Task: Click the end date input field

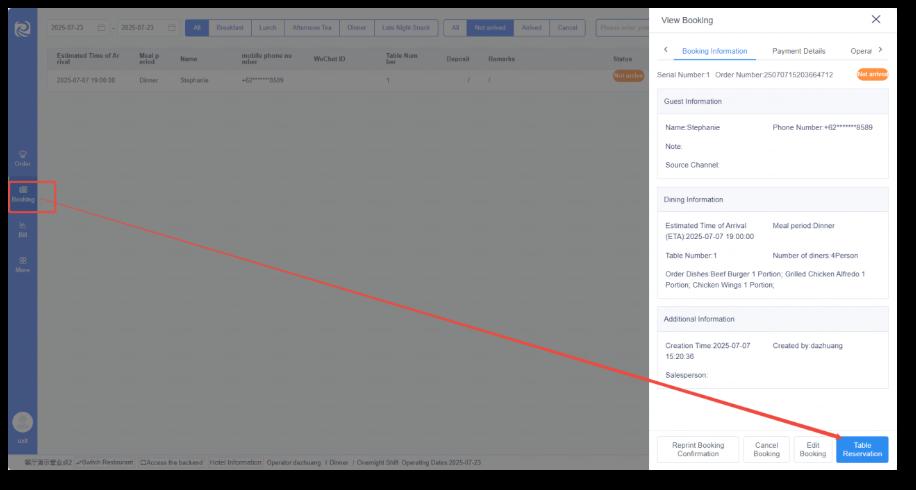Action: click(x=148, y=28)
